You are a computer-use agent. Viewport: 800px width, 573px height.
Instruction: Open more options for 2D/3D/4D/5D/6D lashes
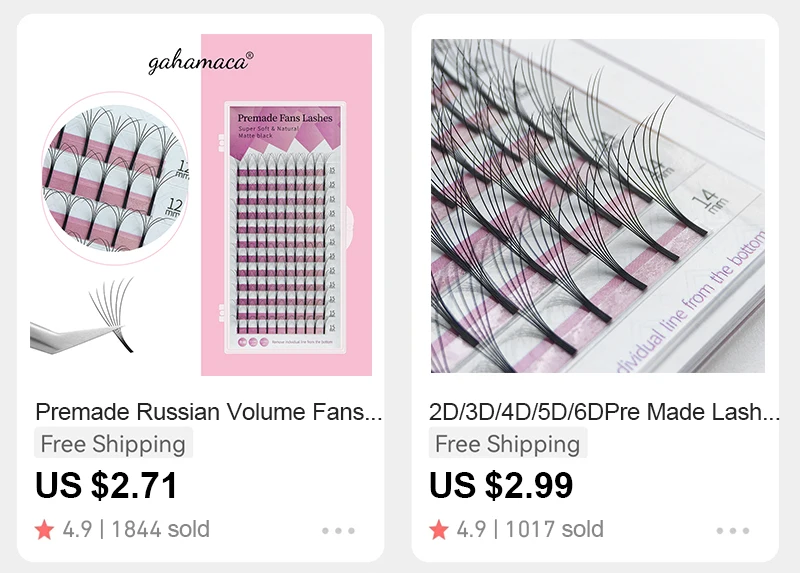(x=733, y=531)
